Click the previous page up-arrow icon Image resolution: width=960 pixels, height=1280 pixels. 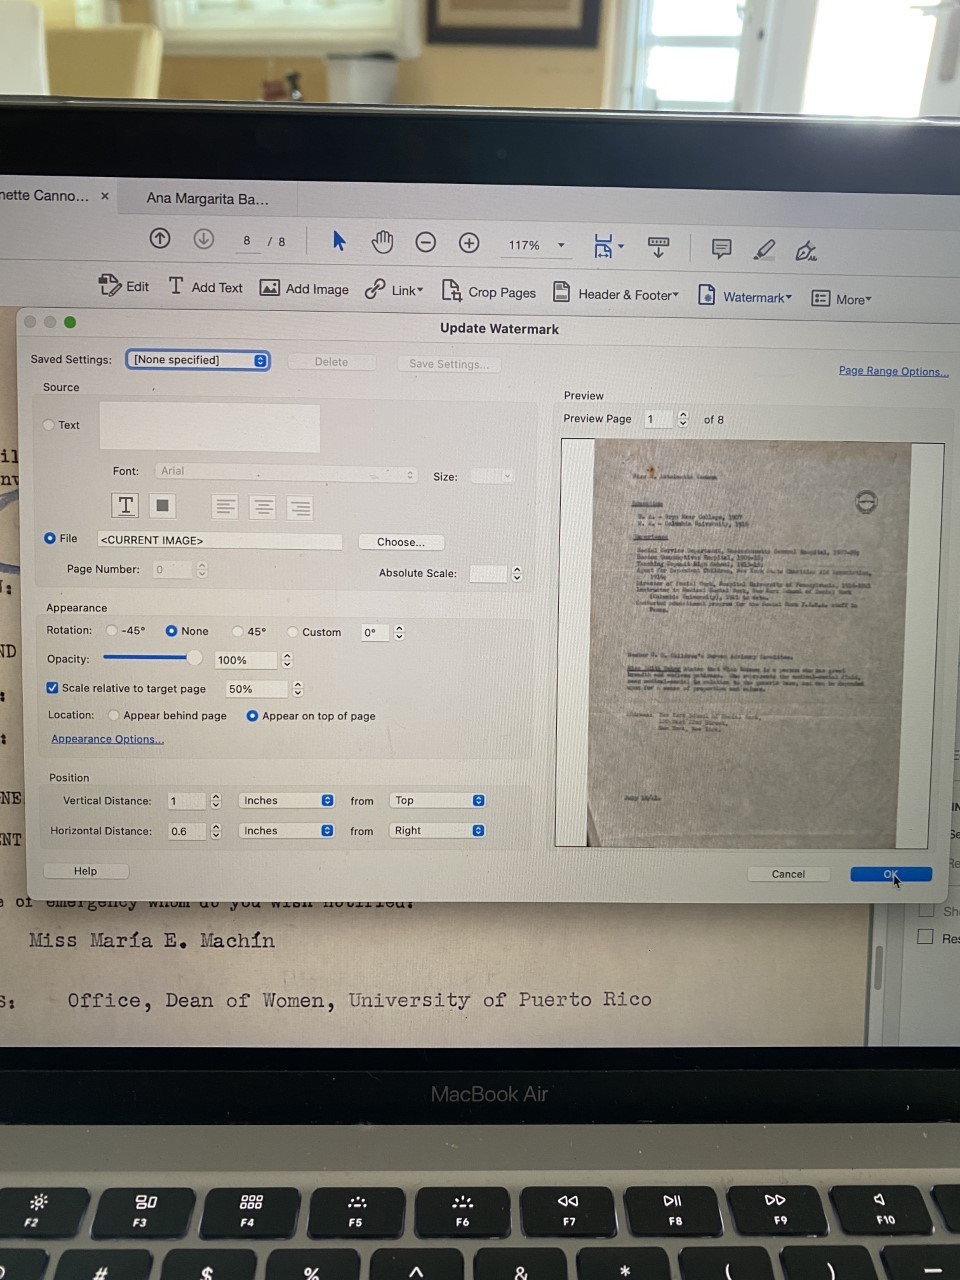(x=160, y=239)
